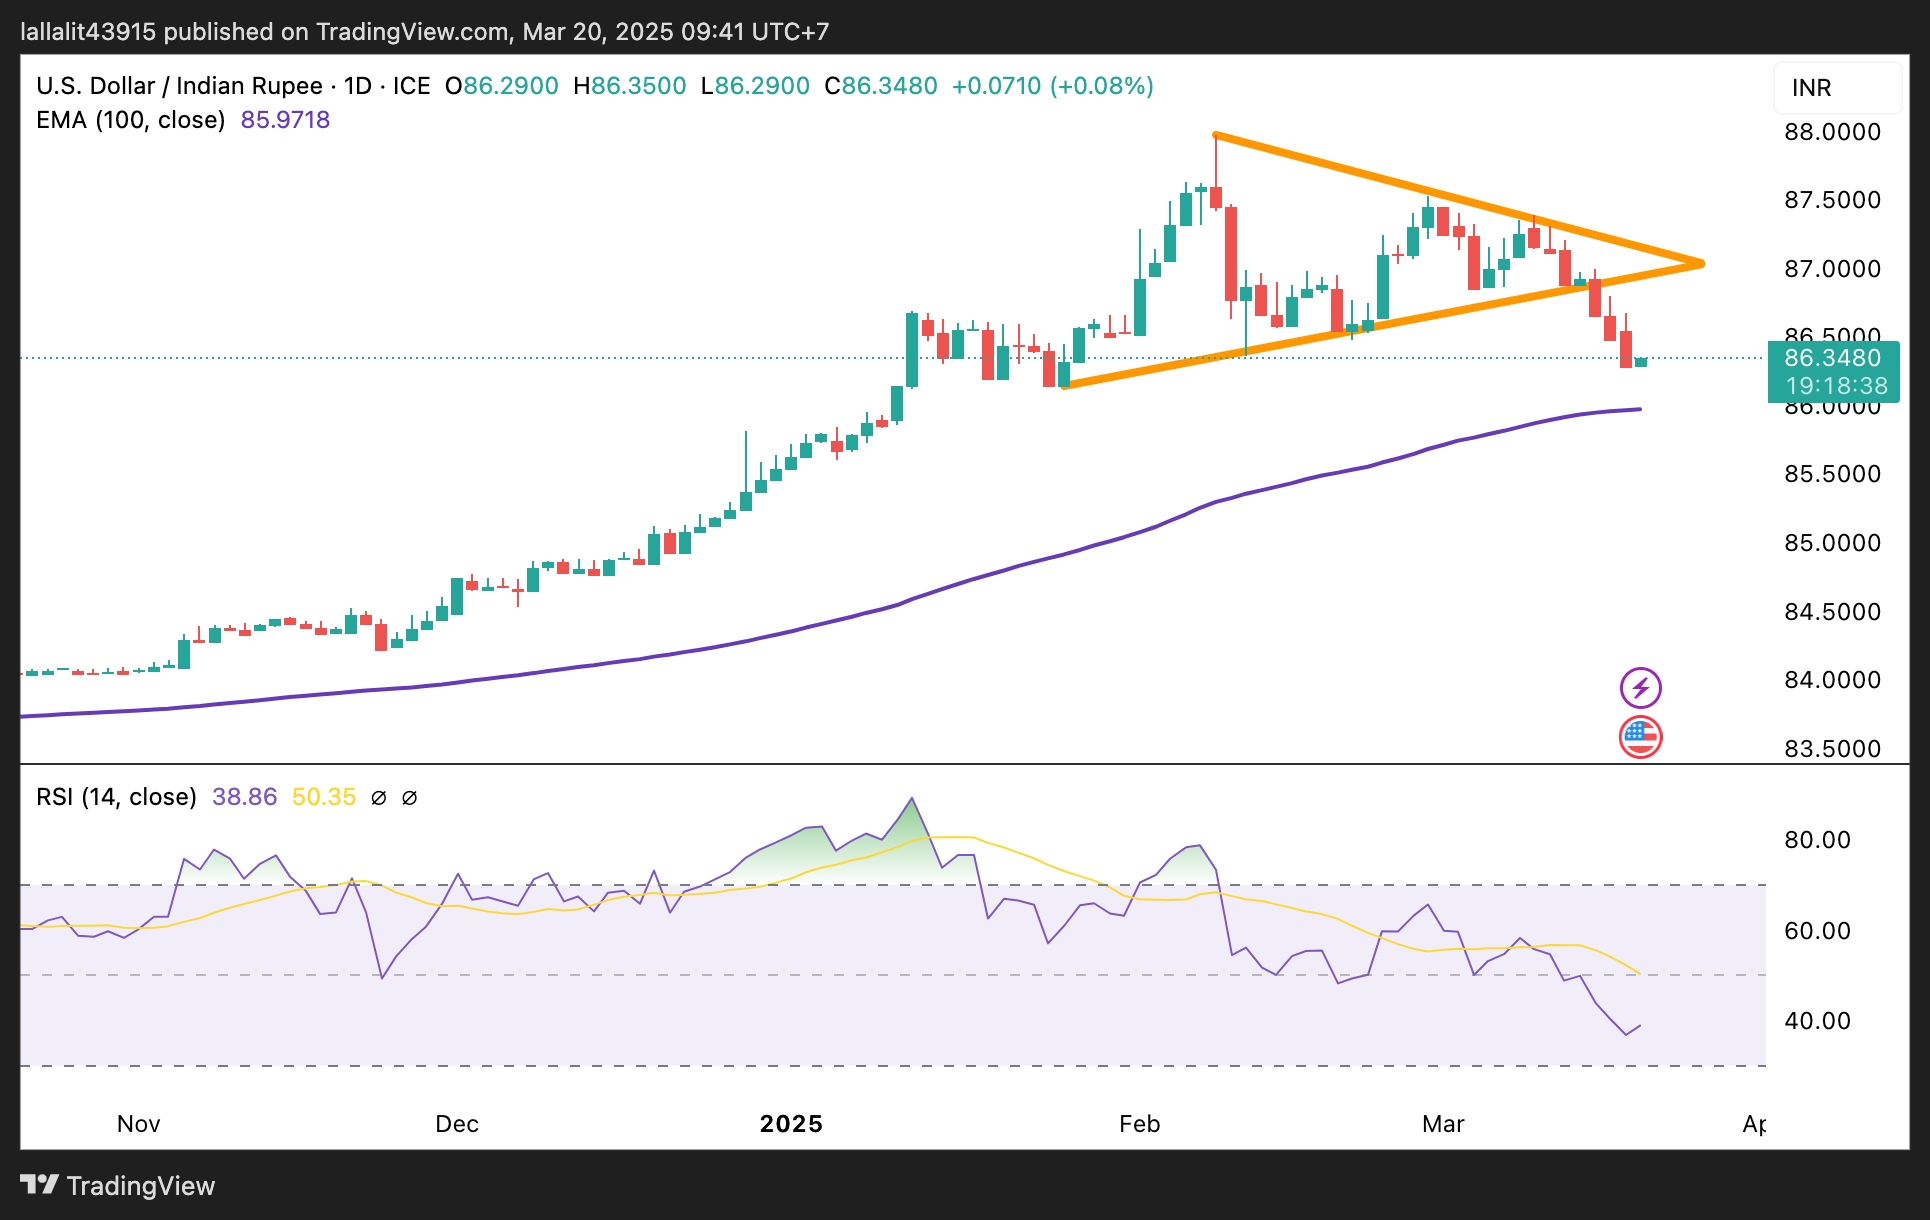Click the RSI value 38.86 in purple
The height and width of the screenshot is (1220, 1930).
(x=244, y=797)
